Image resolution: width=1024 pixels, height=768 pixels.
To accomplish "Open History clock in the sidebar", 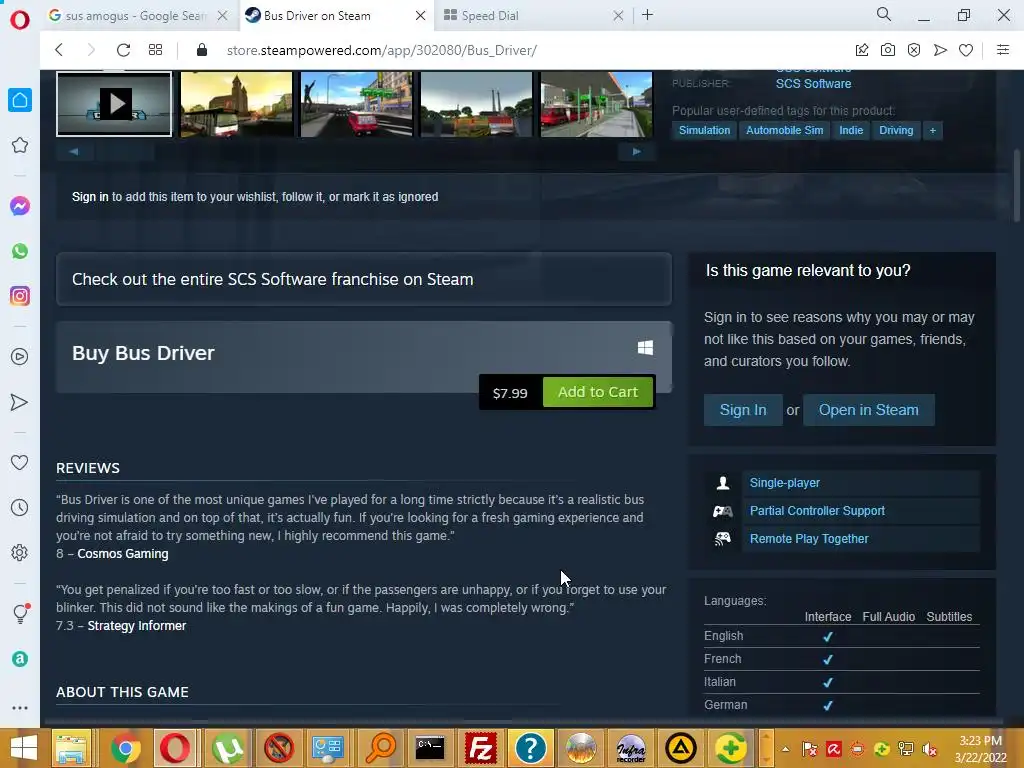I will pos(20,507).
